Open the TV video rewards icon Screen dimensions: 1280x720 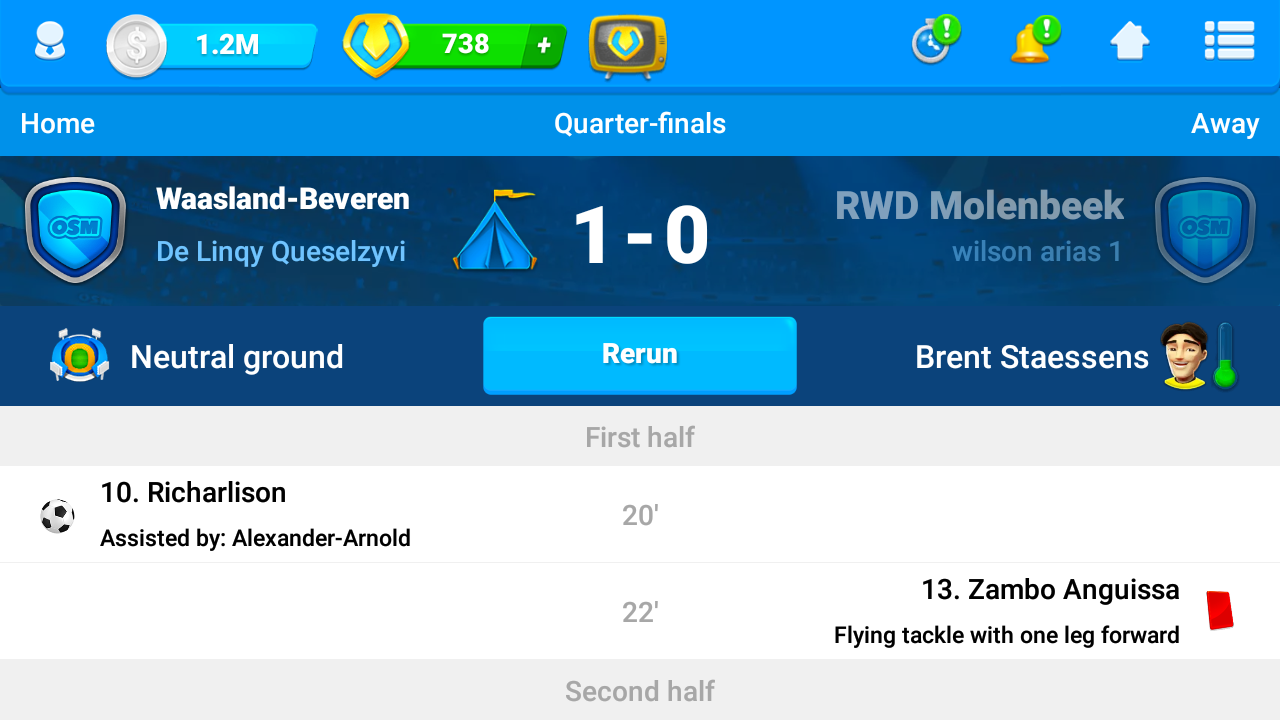(628, 46)
